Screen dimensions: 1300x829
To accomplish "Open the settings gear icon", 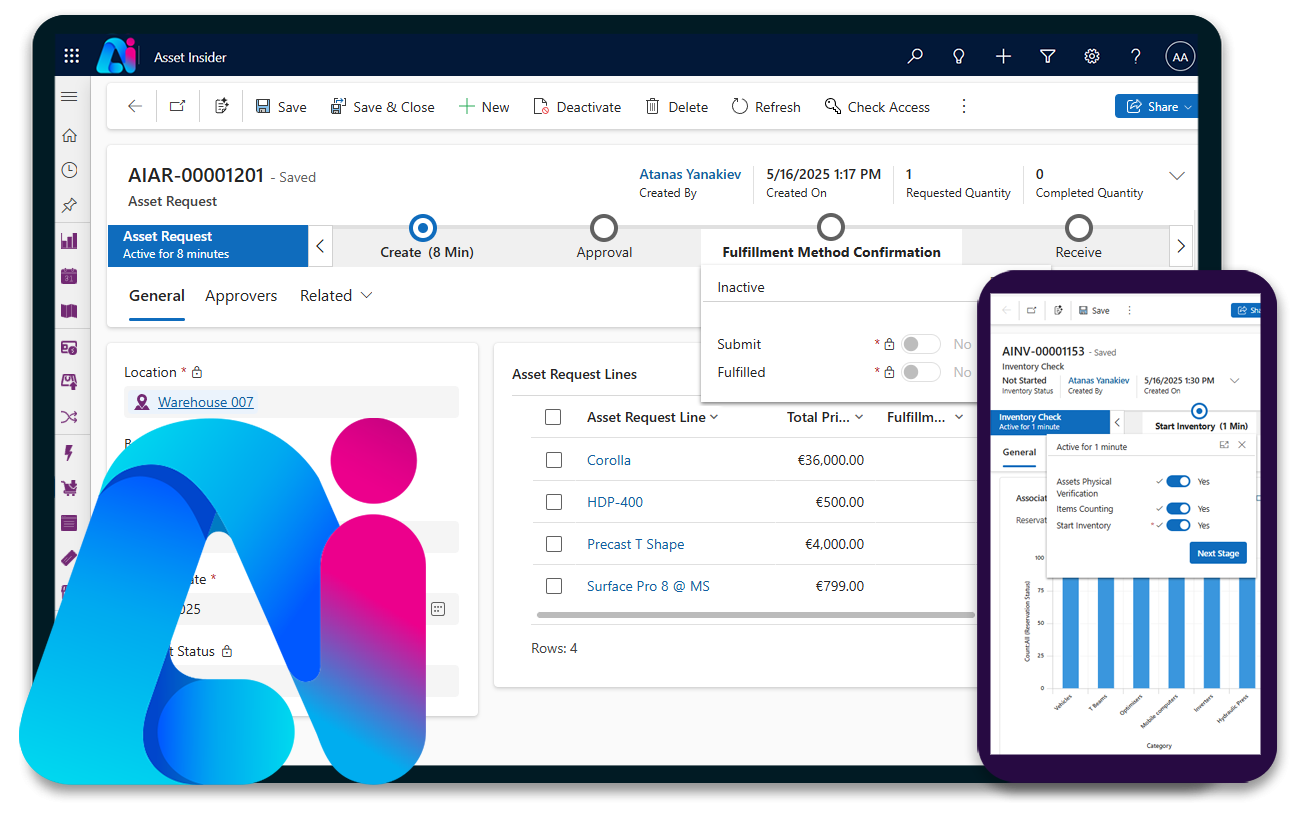I will pyautogui.click(x=1092, y=57).
